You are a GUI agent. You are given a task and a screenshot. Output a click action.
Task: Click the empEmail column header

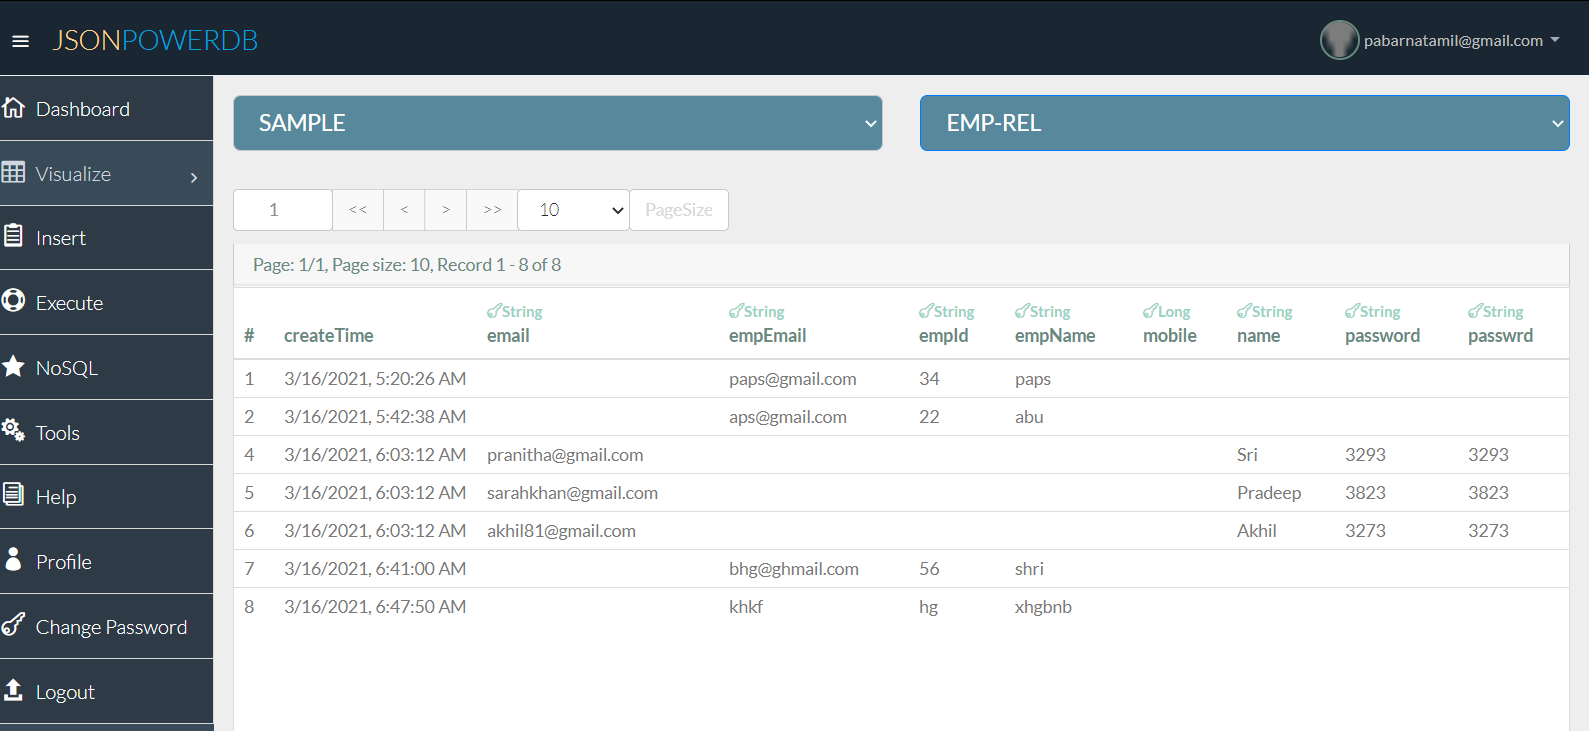[x=767, y=336]
